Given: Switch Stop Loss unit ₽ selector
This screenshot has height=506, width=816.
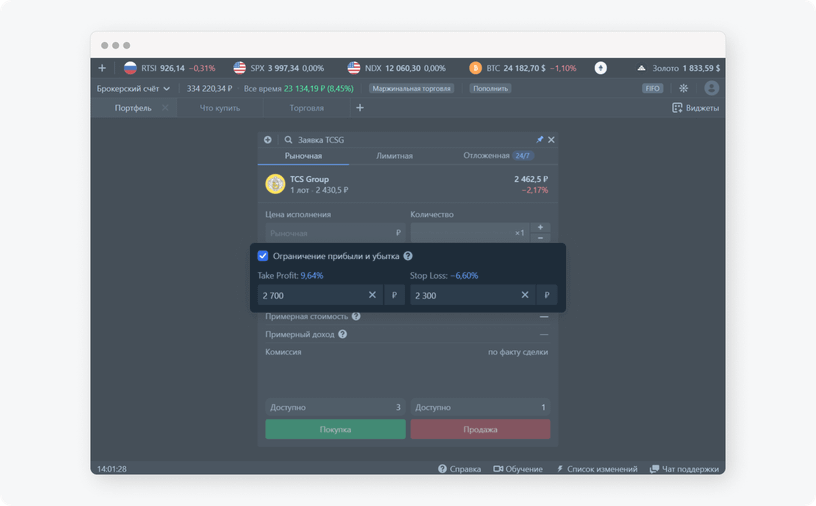Looking at the screenshot, I should (547, 295).
